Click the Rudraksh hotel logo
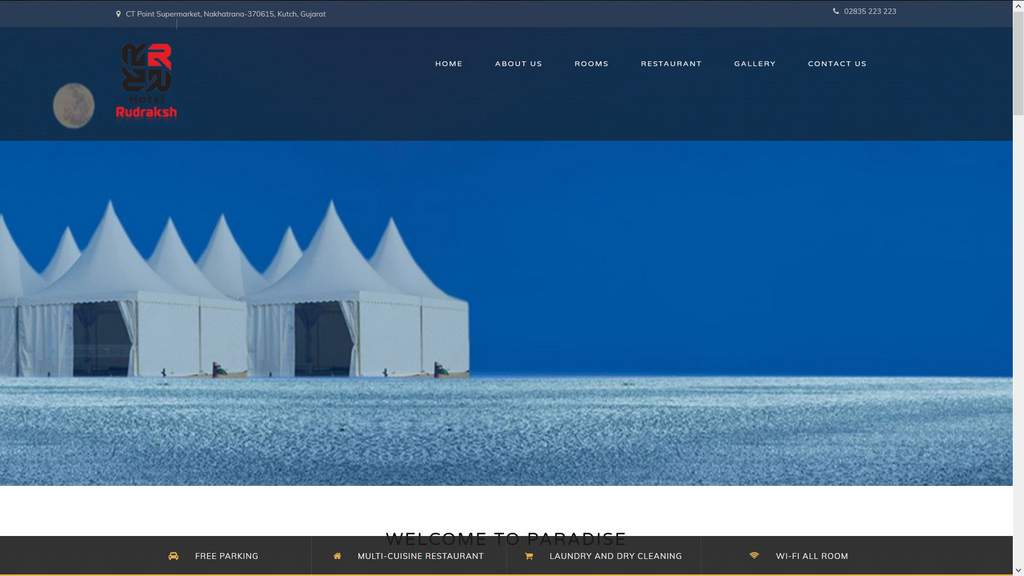Screen dimensions: 1024x576 tap(147, 81)
